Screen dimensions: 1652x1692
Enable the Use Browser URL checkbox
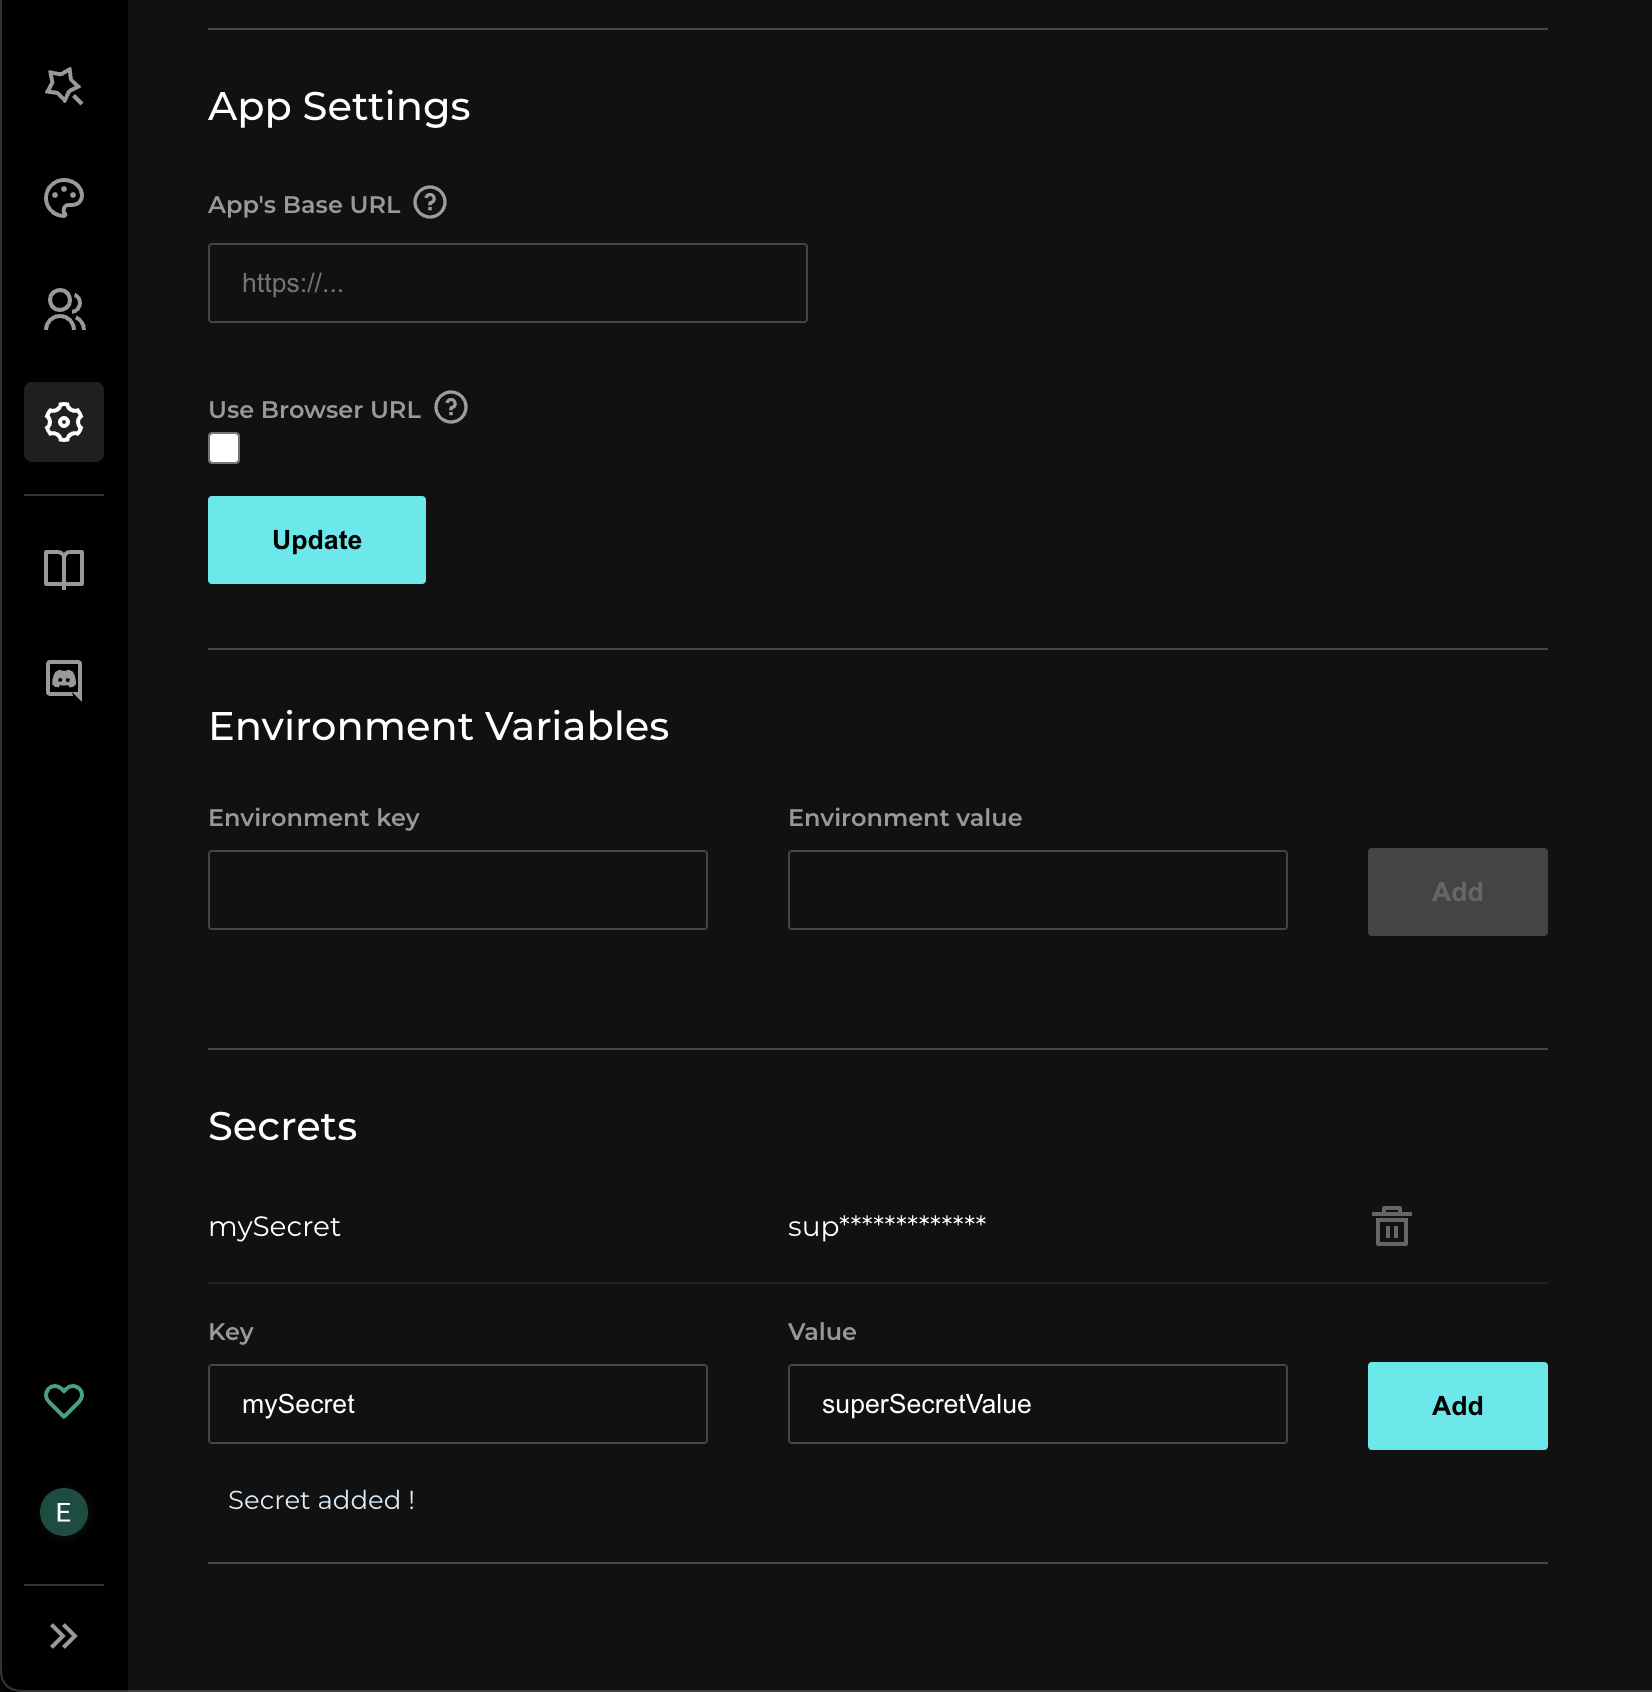[x=224, y=448]
